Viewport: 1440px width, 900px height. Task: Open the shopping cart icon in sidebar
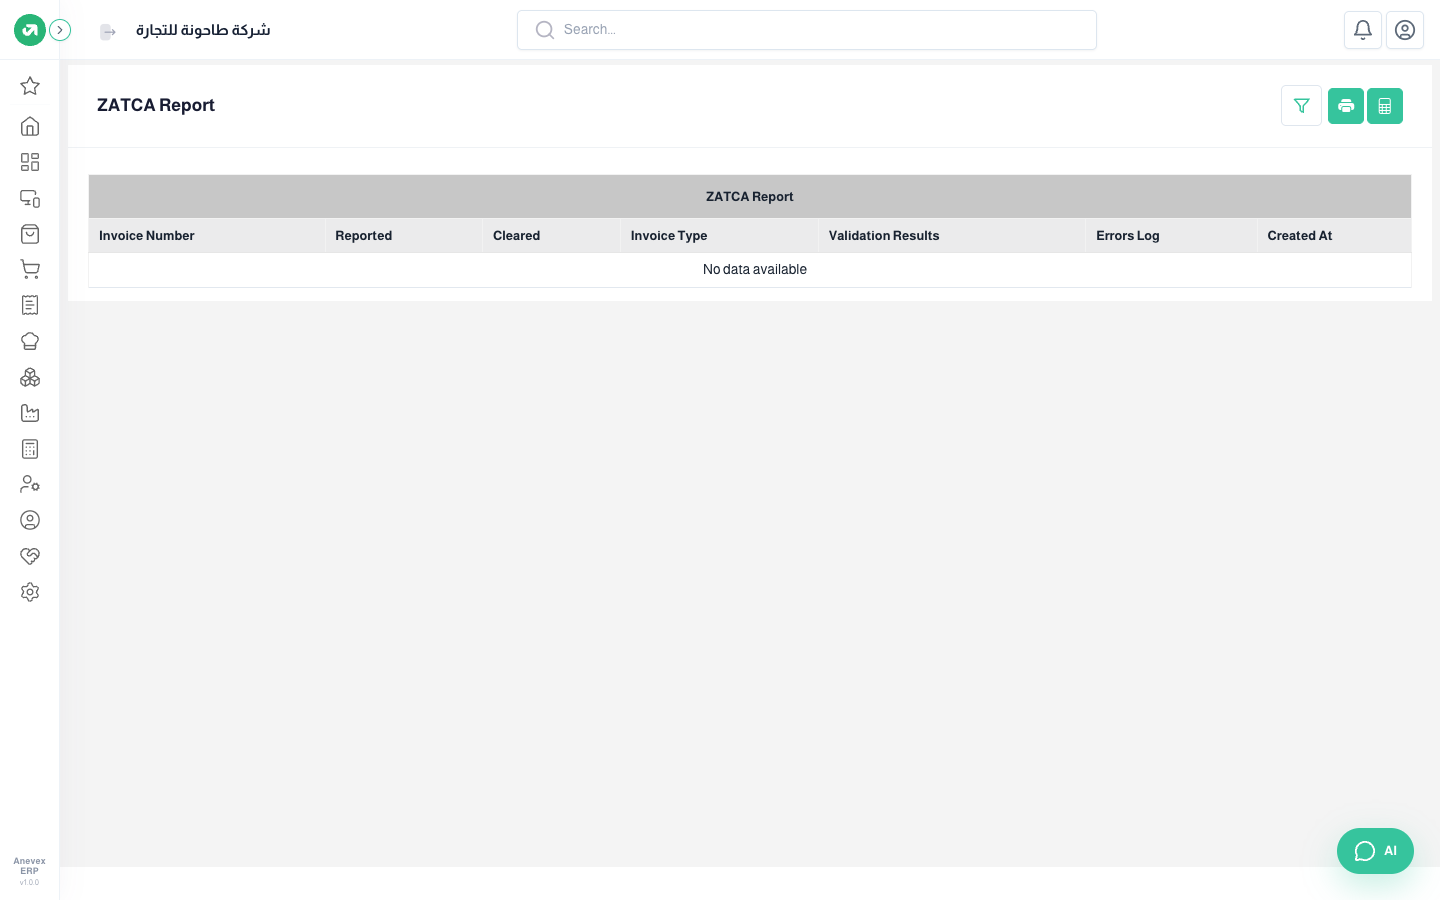click(x=30, y=269)
